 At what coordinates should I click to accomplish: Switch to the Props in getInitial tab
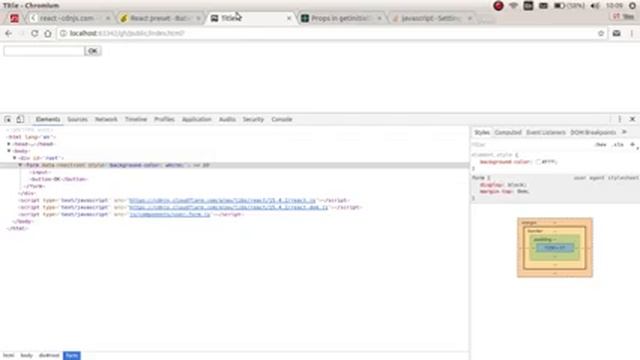click(340, 18)
